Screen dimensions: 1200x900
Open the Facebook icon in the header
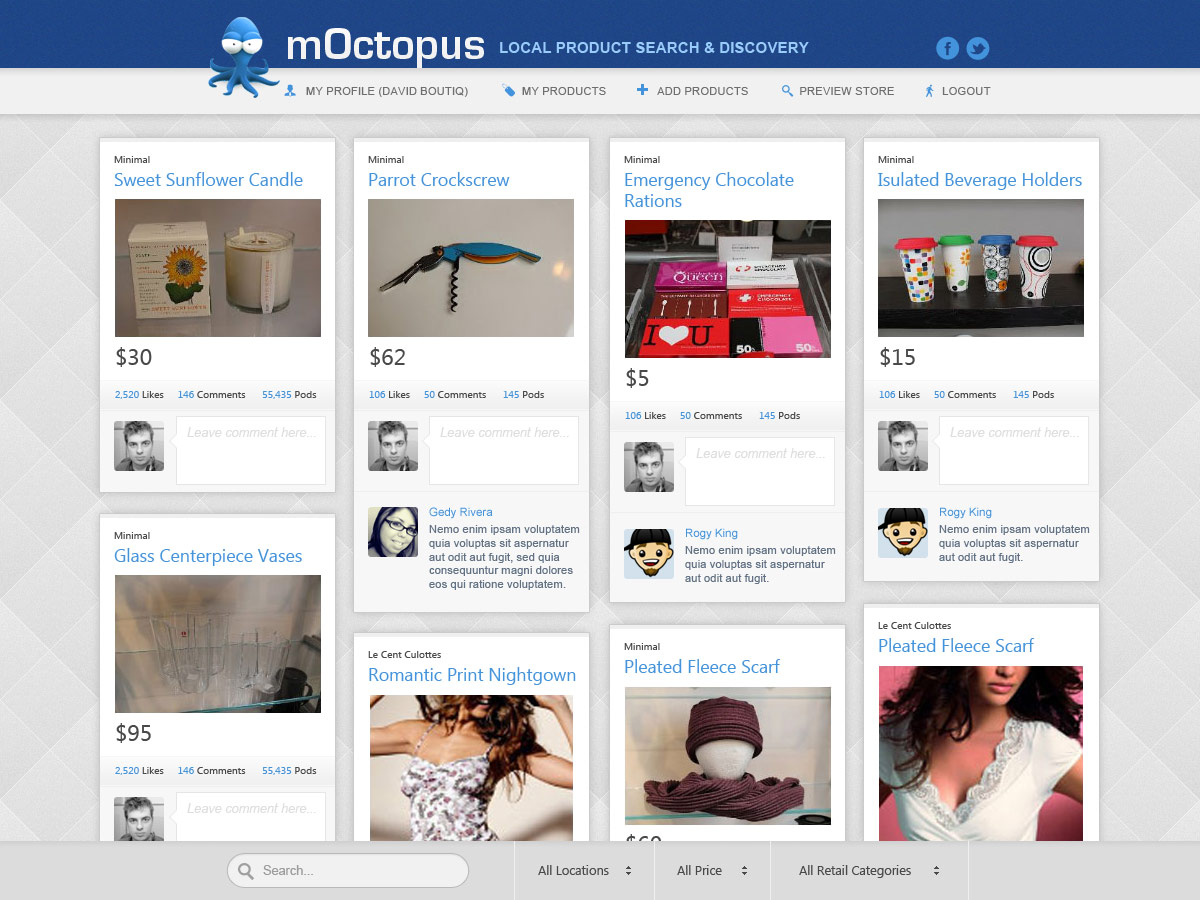947,48
